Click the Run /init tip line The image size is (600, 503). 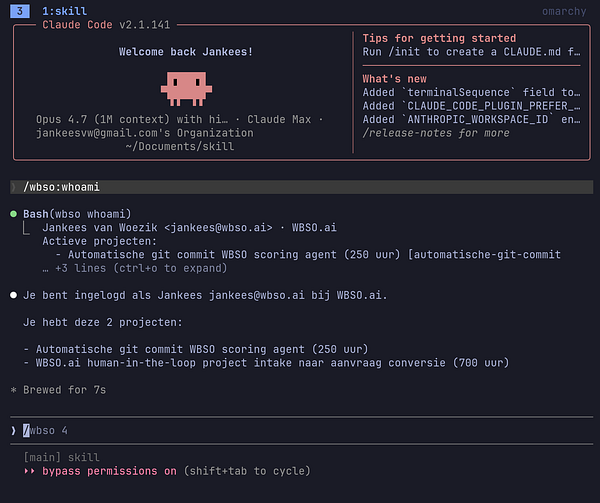[x=471, y=52]
